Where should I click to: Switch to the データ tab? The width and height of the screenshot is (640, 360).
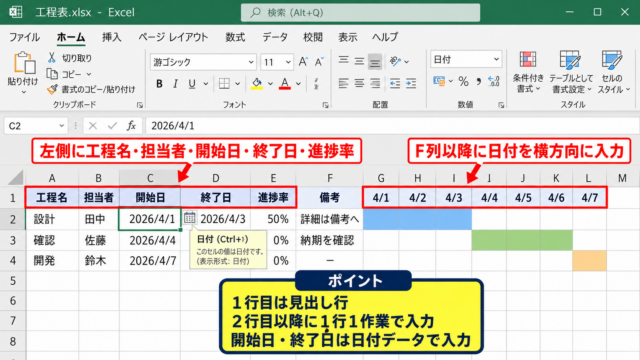[x=275, y=37]
